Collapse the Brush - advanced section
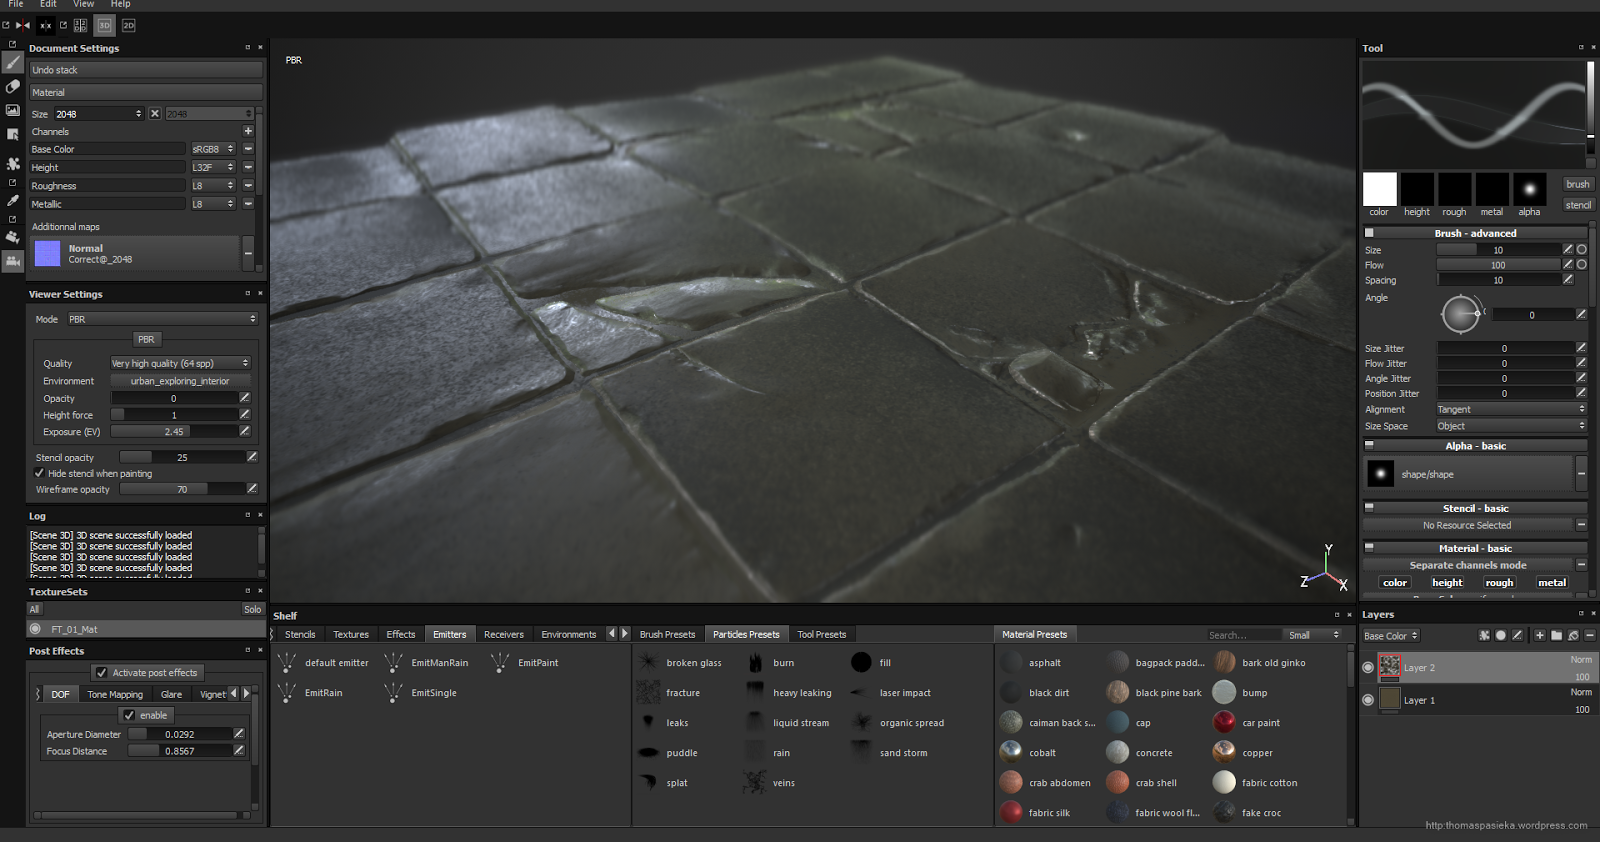Screen dimensions: 1600x842 pos(1369,233)
